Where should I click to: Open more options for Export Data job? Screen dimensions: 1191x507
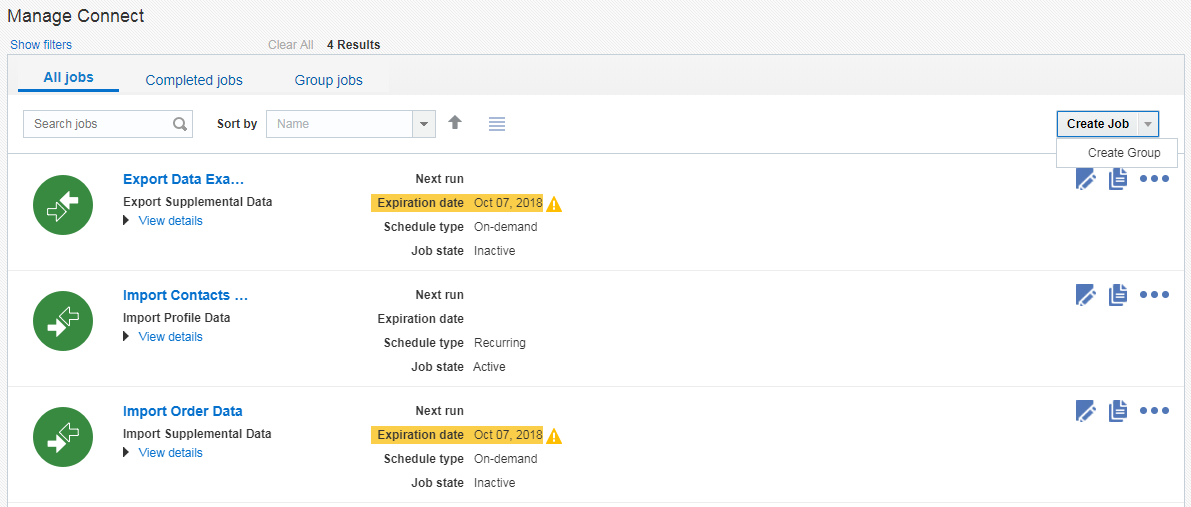coord(1154,179)
